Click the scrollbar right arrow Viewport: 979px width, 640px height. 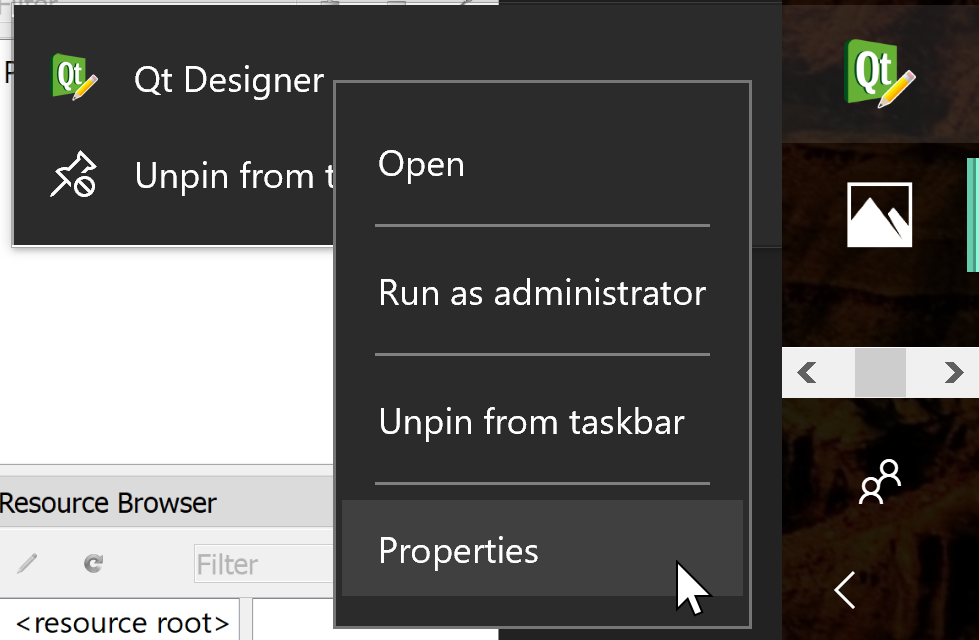tap(953, 372)
